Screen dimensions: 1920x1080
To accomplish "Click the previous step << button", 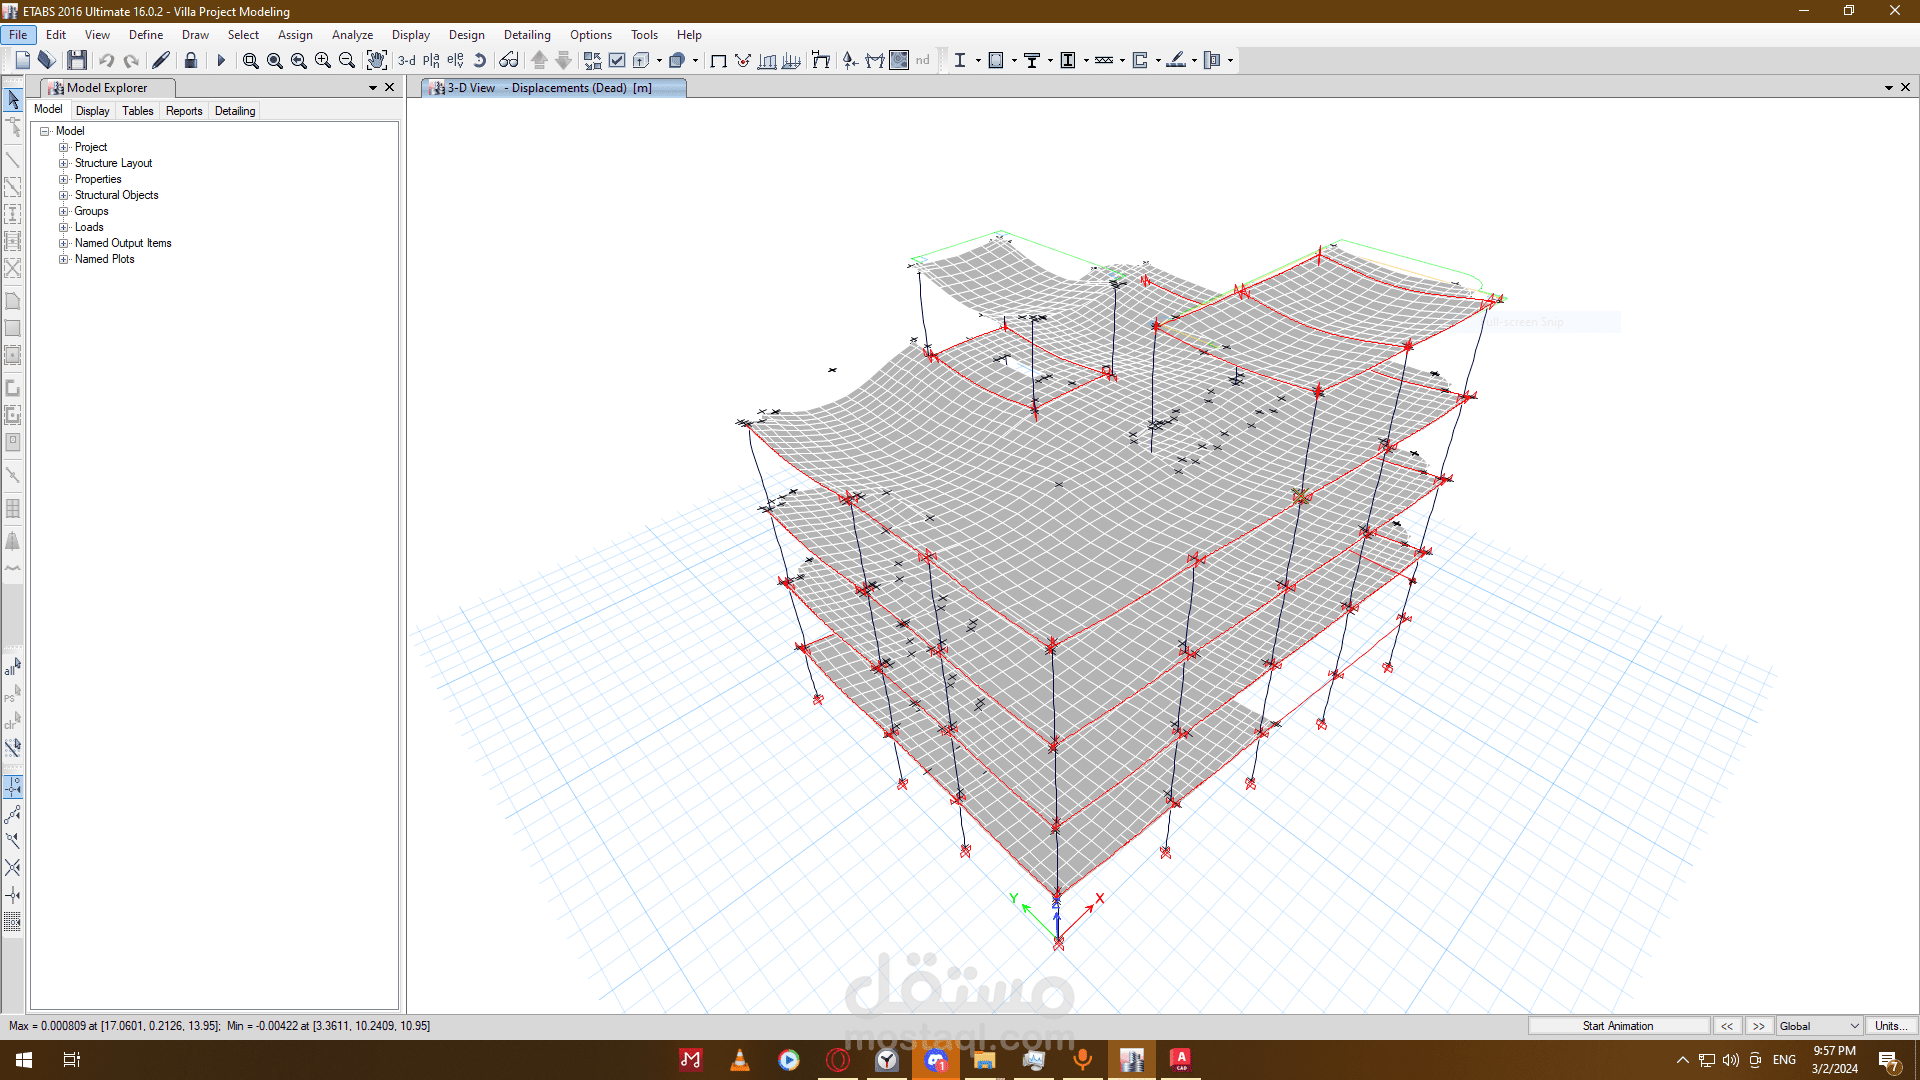I will tap(1727, 1026).
